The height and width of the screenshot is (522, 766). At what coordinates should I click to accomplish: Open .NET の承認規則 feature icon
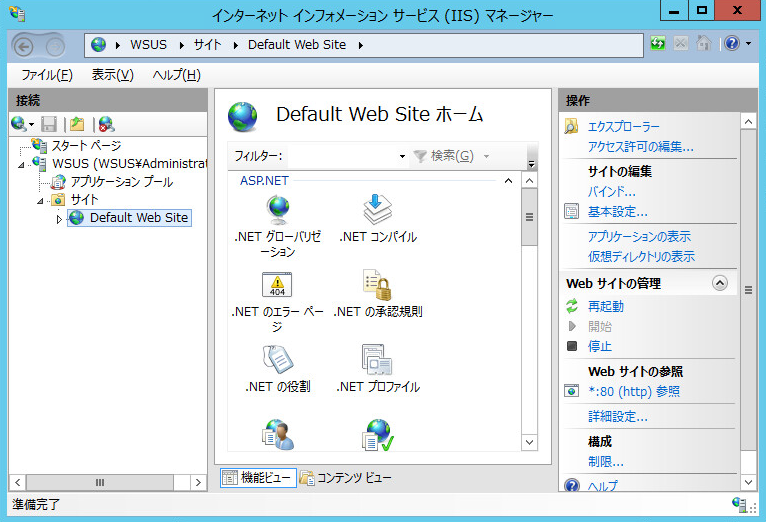[x=377, y=284]
